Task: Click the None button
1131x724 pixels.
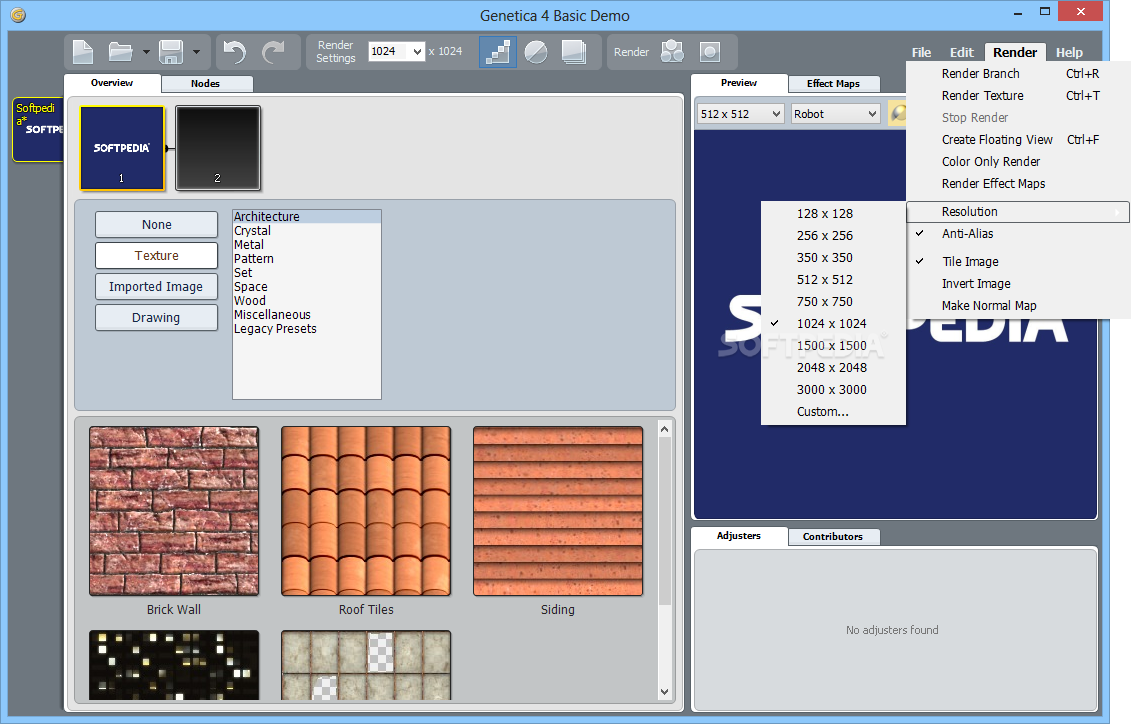Action: pyautogui.click(x=157, y=224)
